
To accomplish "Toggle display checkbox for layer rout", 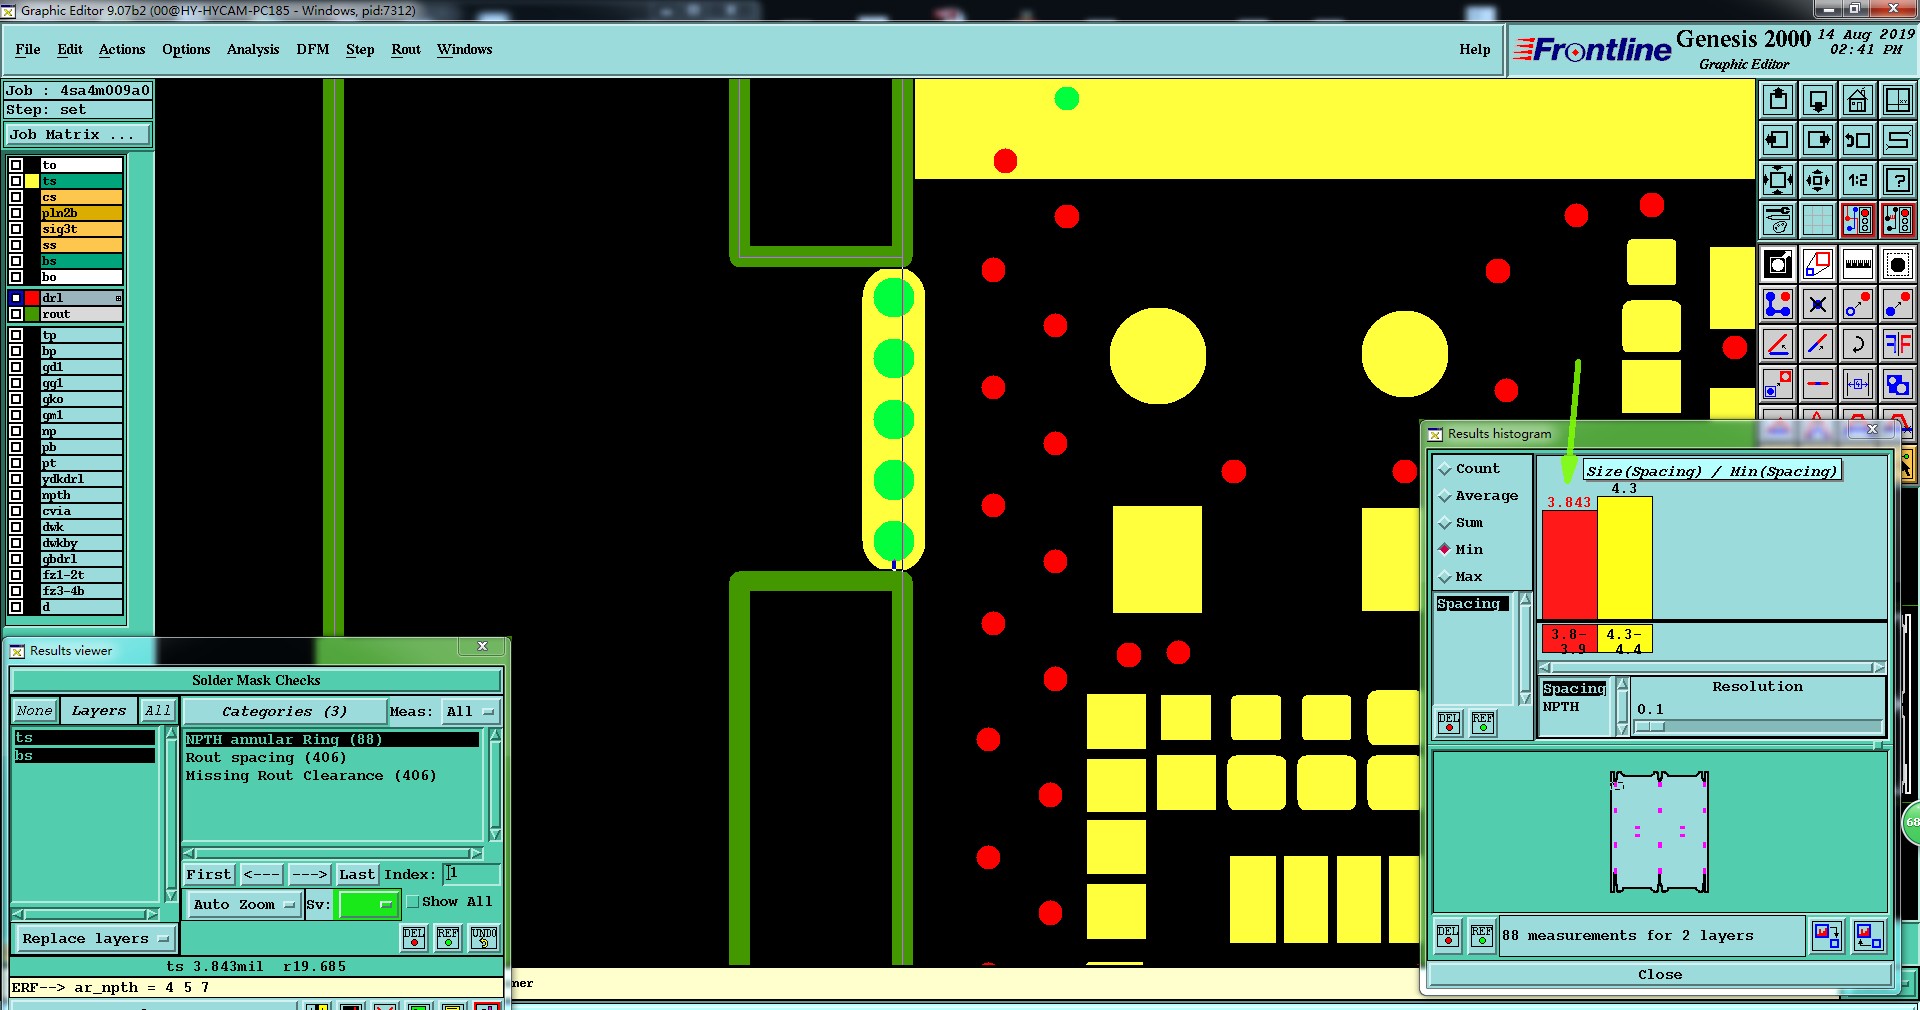I will tap(16, 314).
